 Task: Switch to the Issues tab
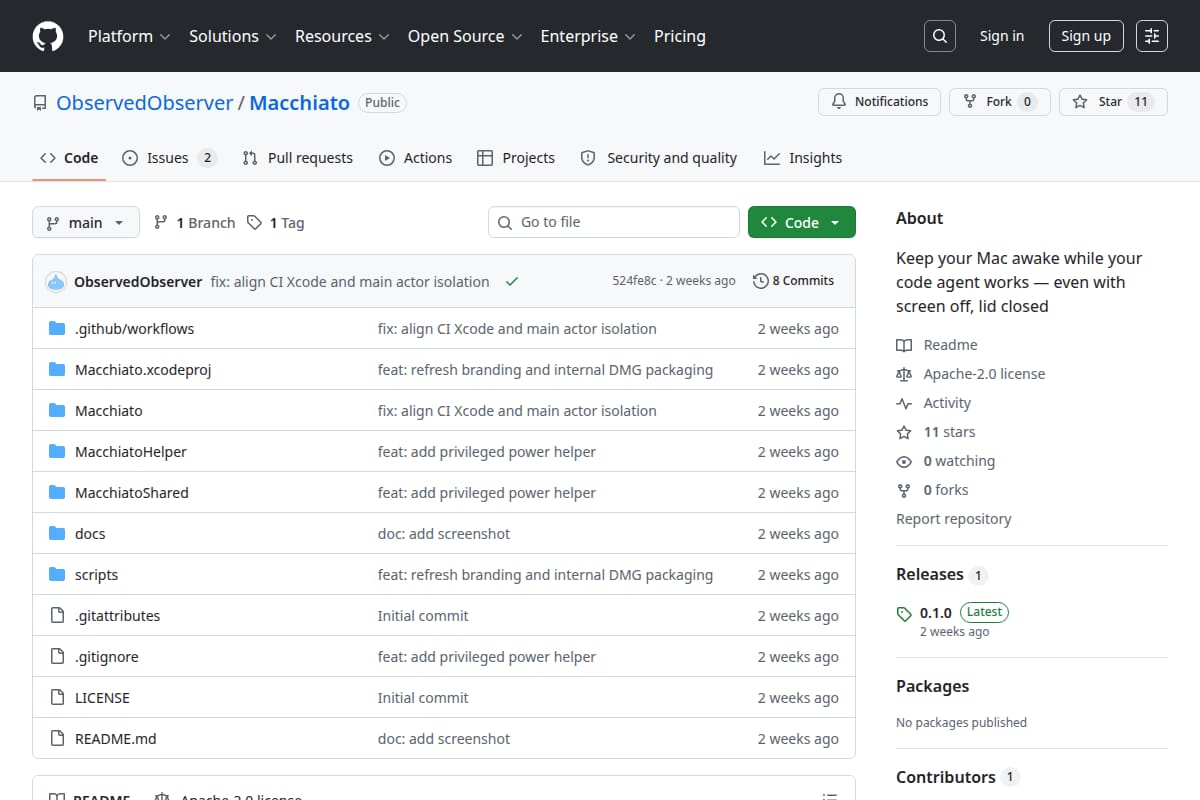coord(169,158)
